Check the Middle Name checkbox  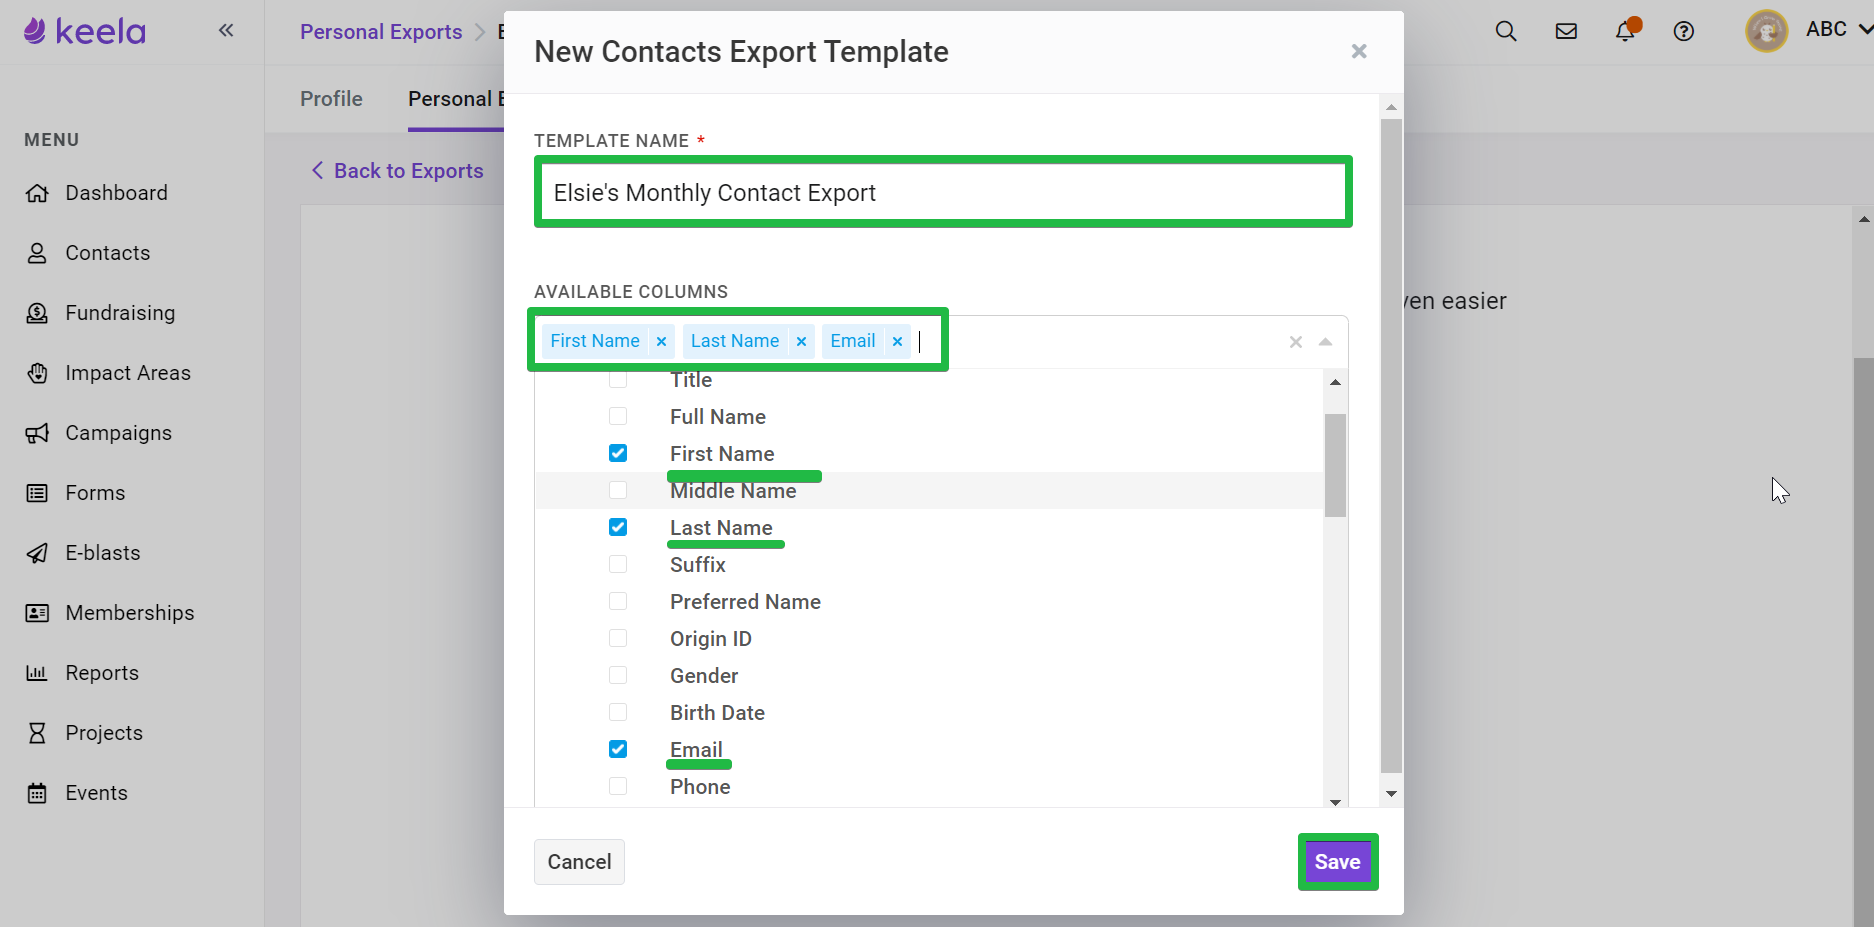tap(618, 490)
